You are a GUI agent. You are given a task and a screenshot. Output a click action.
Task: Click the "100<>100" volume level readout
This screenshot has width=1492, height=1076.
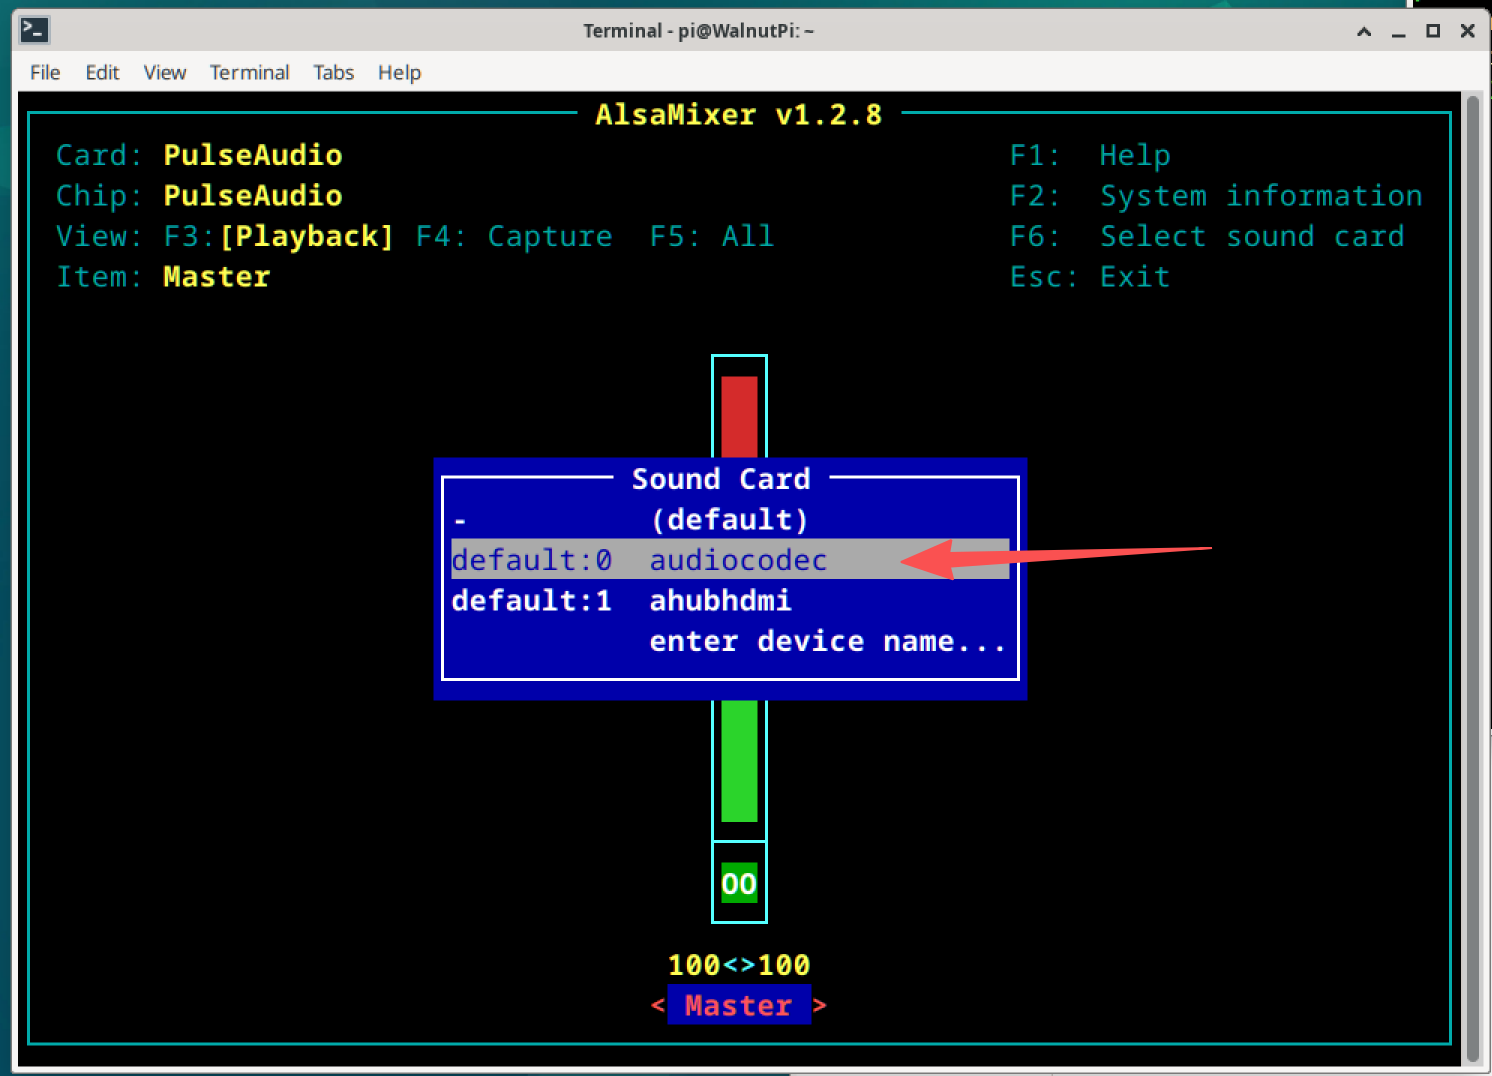point(739,965)
